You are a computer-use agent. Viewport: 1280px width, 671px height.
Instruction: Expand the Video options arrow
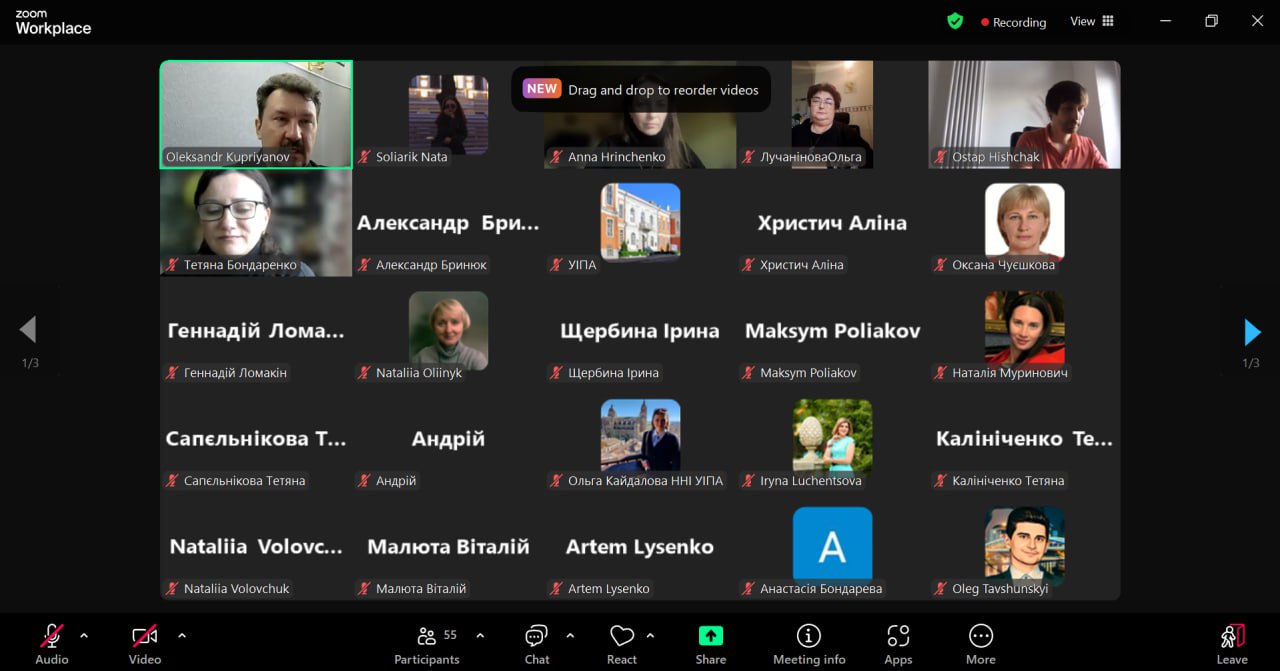[x=181, y=635]
